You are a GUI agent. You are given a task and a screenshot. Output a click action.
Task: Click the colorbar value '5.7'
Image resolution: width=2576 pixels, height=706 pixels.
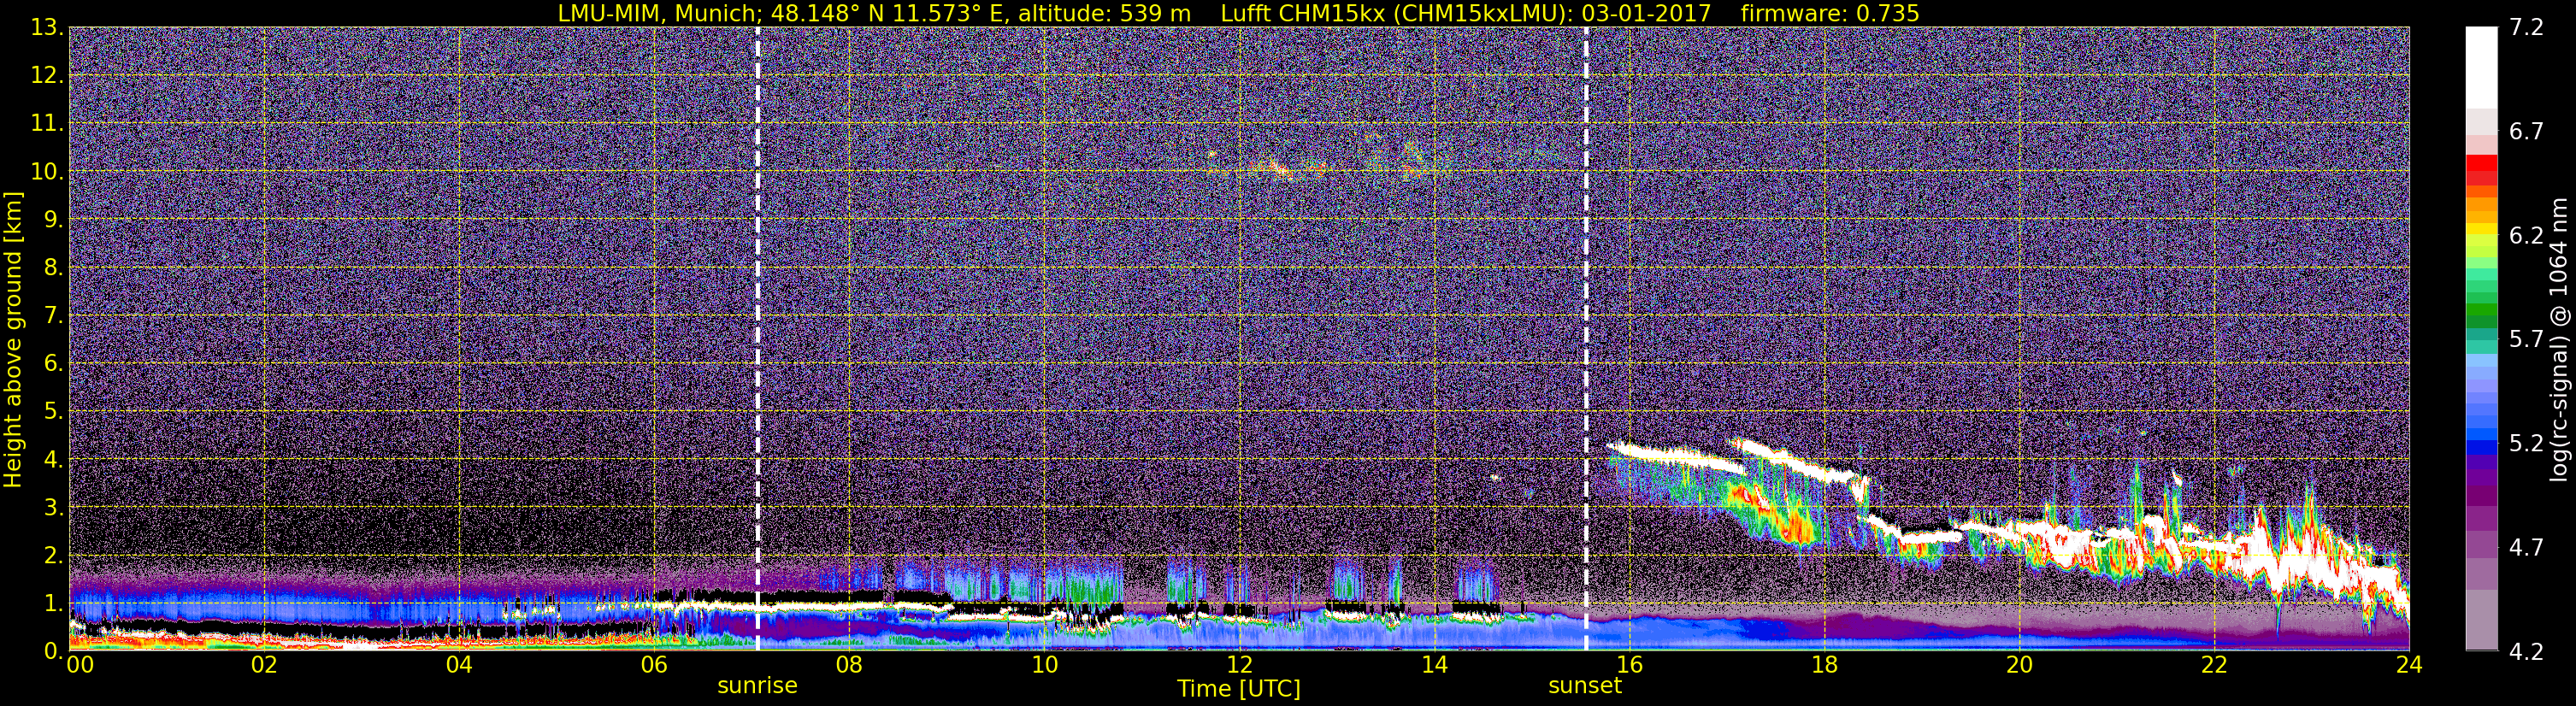coord(2526,340)
